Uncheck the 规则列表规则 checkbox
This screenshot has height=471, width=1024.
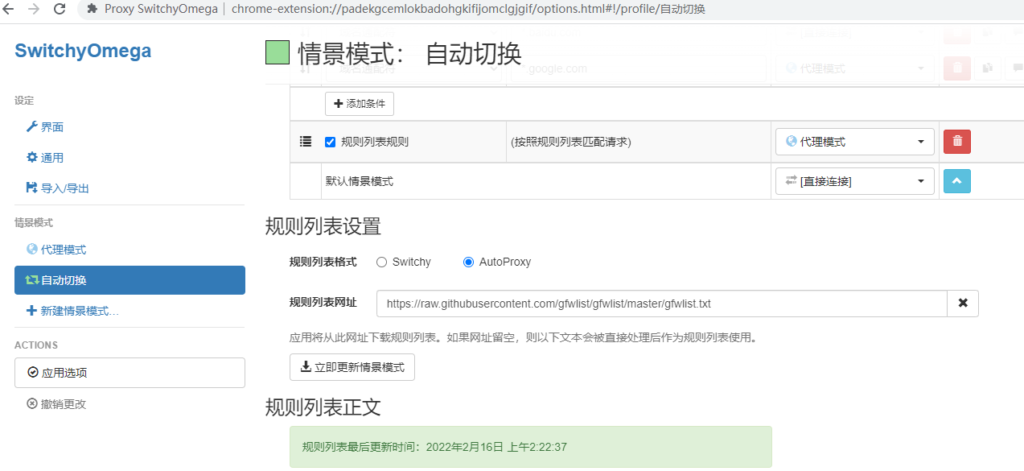point(330,142)
